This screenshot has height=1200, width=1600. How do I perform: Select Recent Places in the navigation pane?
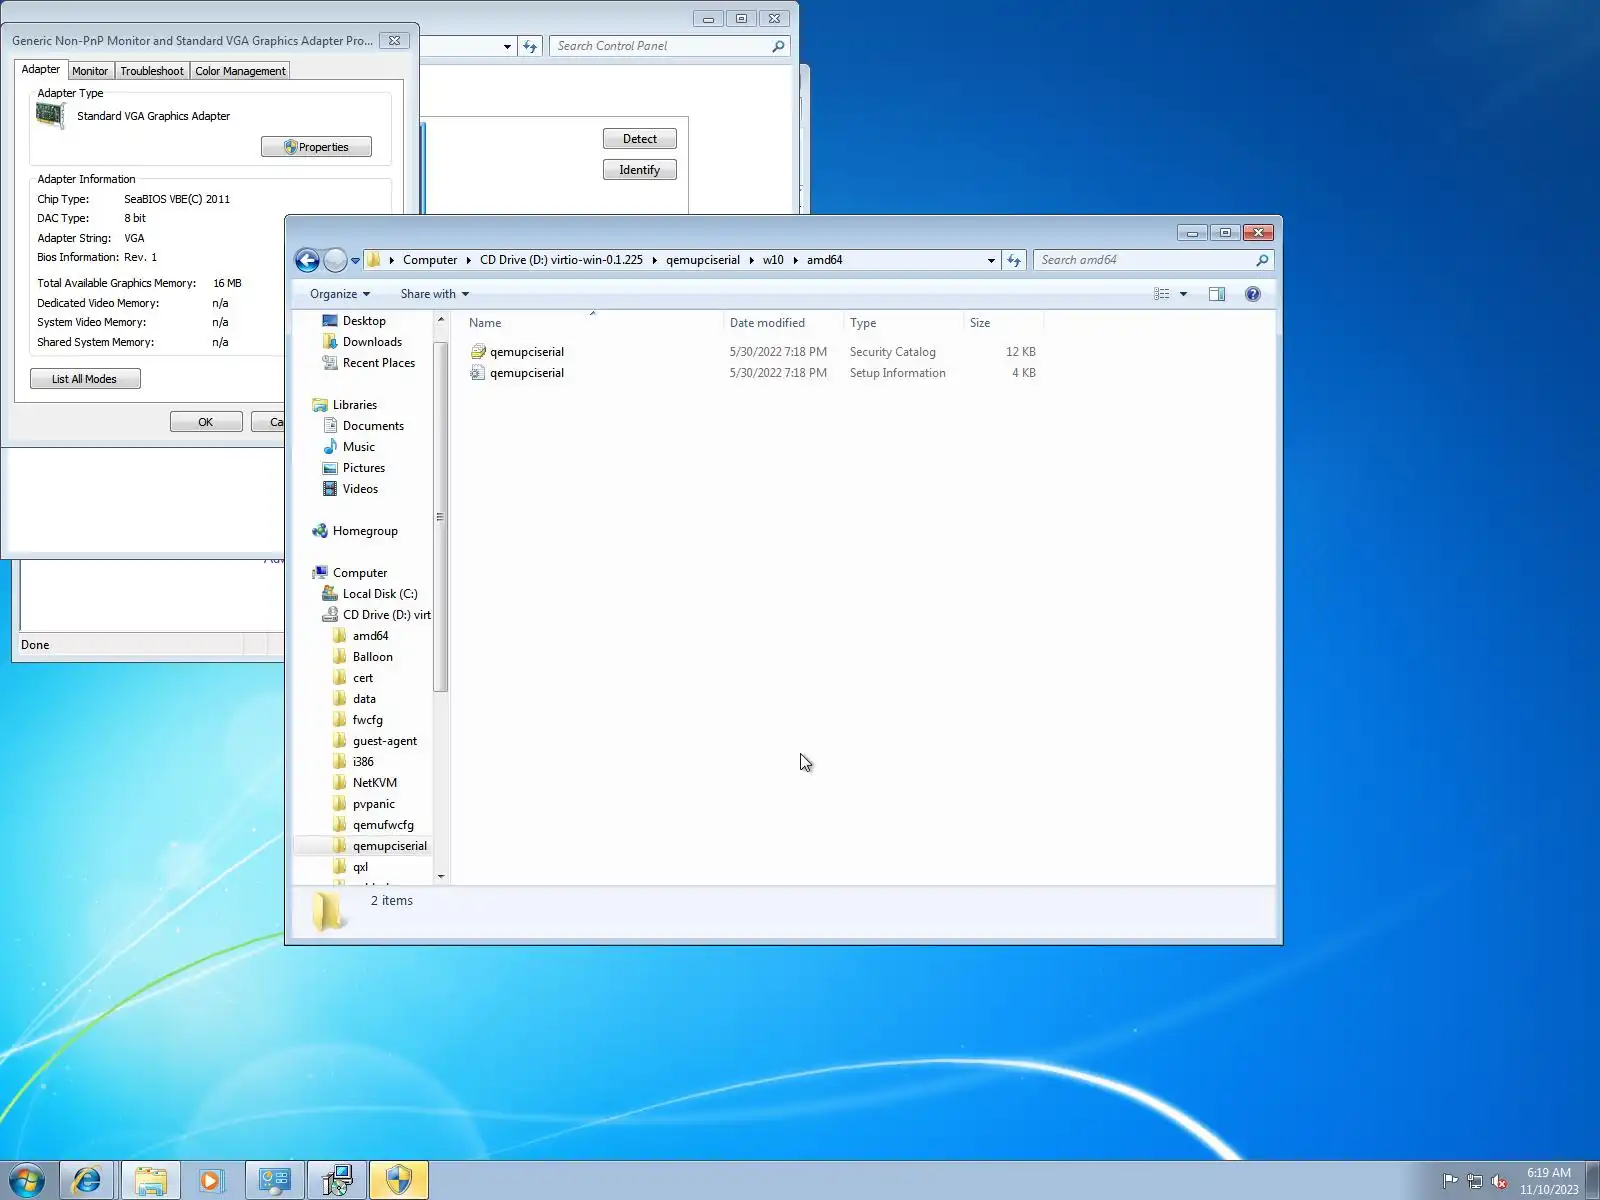tap(368, 363)
